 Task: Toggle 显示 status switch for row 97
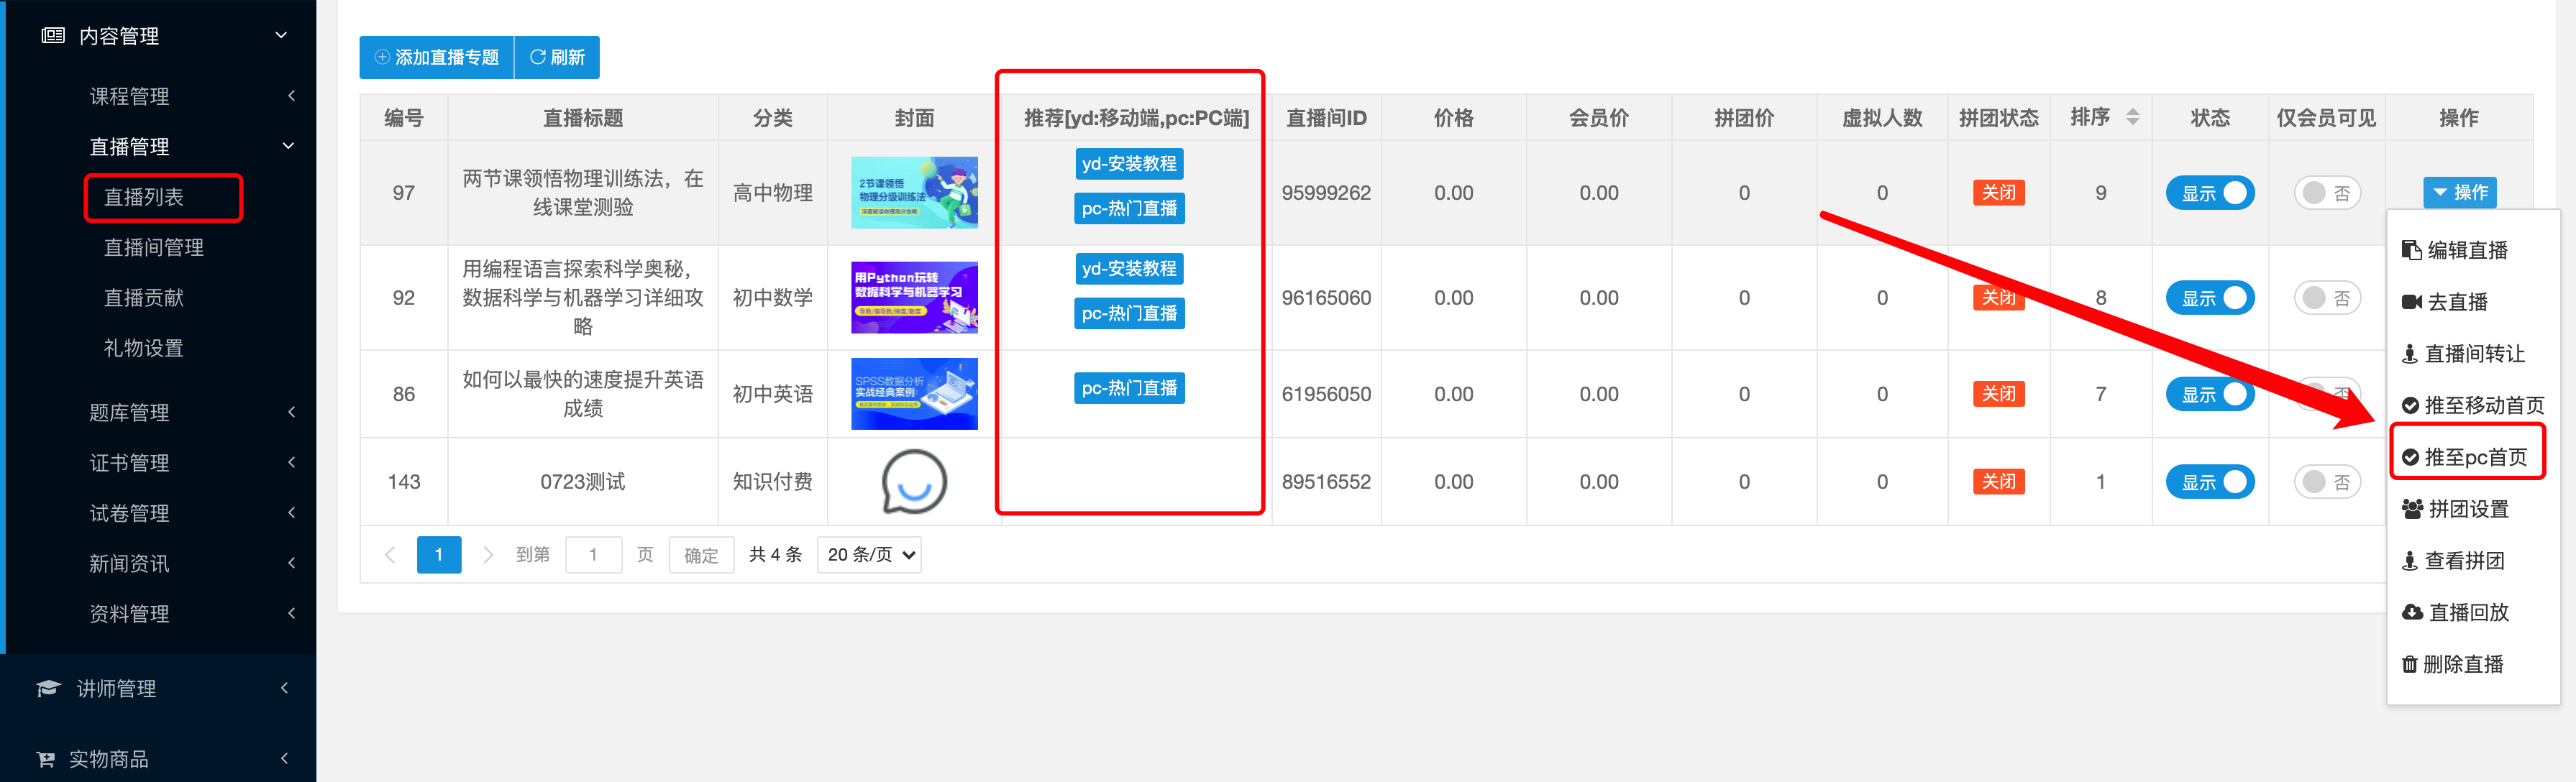pos(2210,193)
